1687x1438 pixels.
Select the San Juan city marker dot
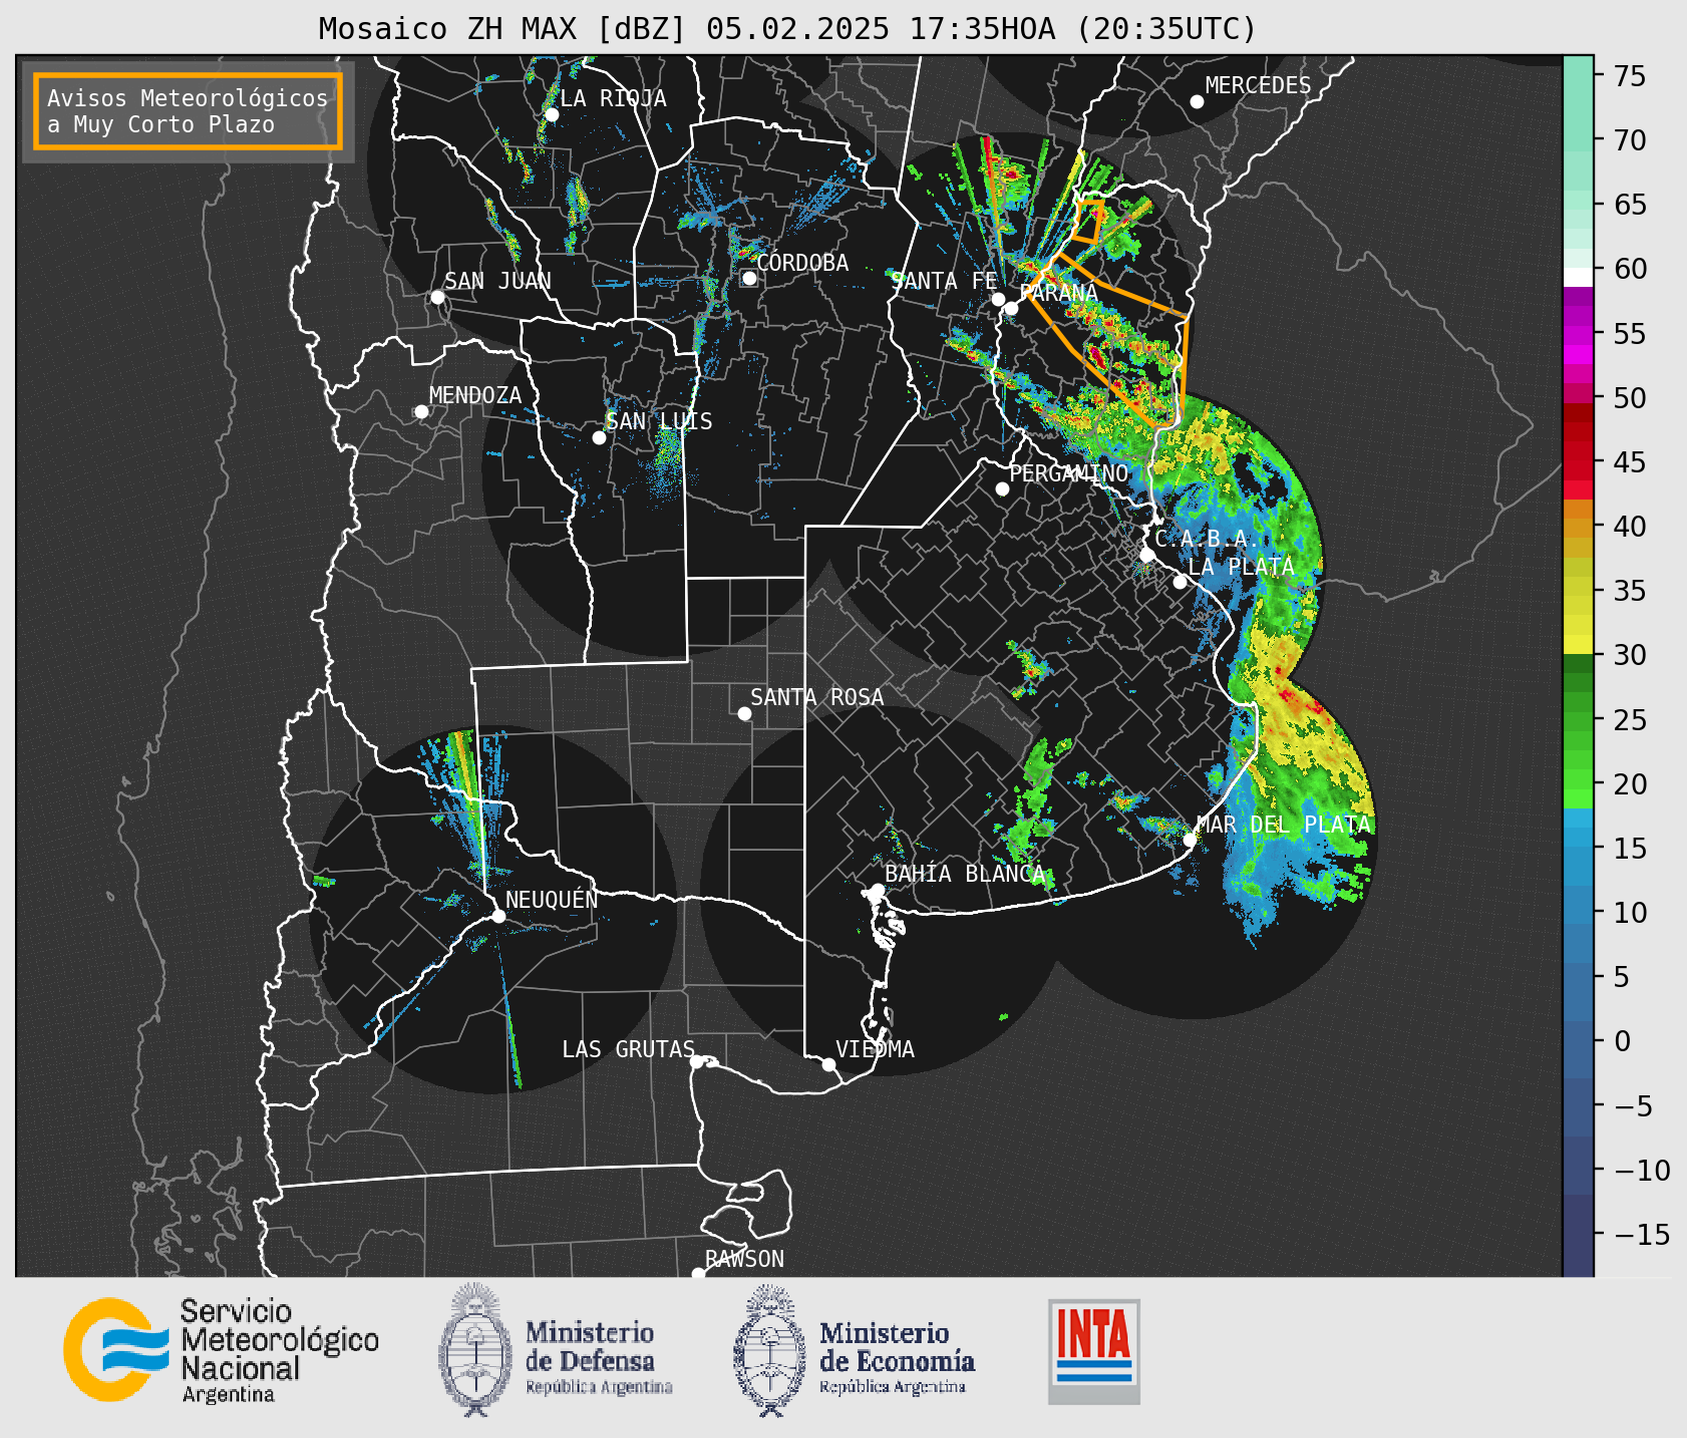pyautogui.click(x=437, y=297)
